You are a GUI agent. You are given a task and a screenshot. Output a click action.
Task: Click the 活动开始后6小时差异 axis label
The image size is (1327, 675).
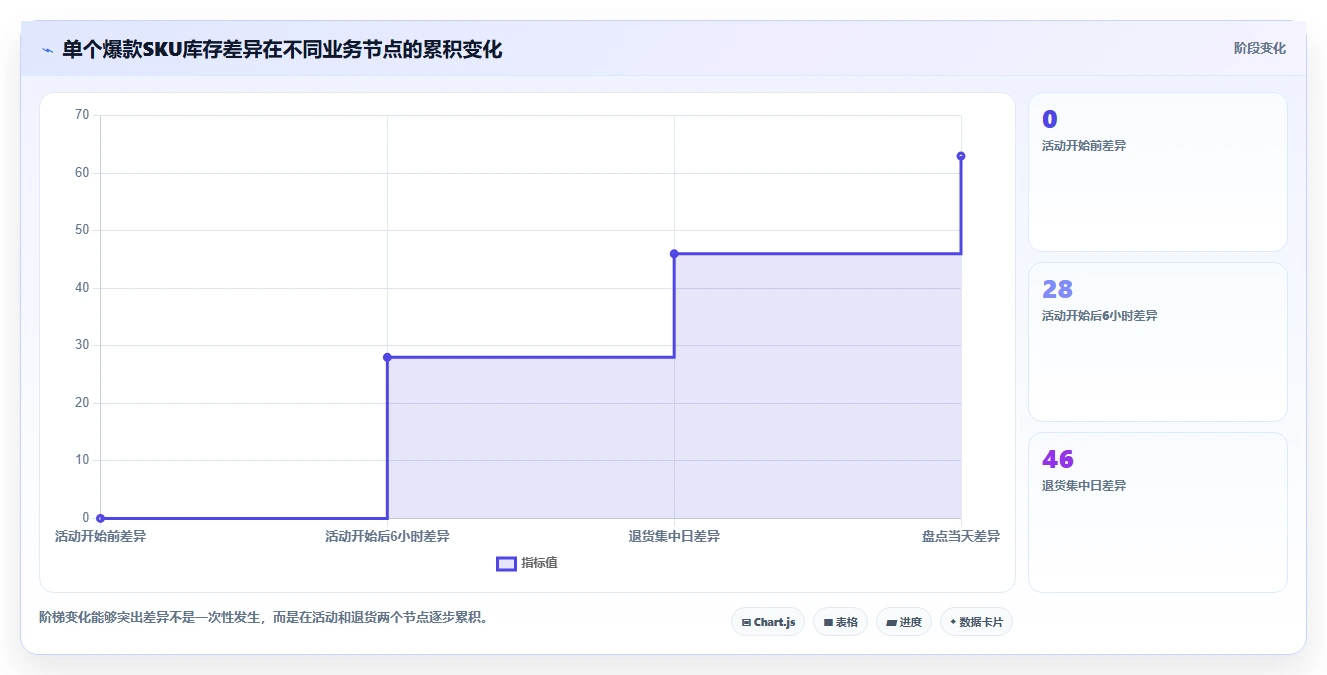387,537
